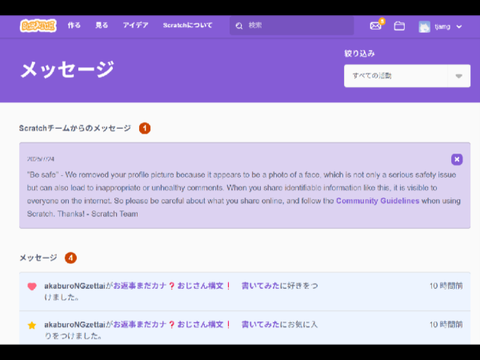480x360 pixels.
Task: Open project link in the heart row
Action: (196, 286)
